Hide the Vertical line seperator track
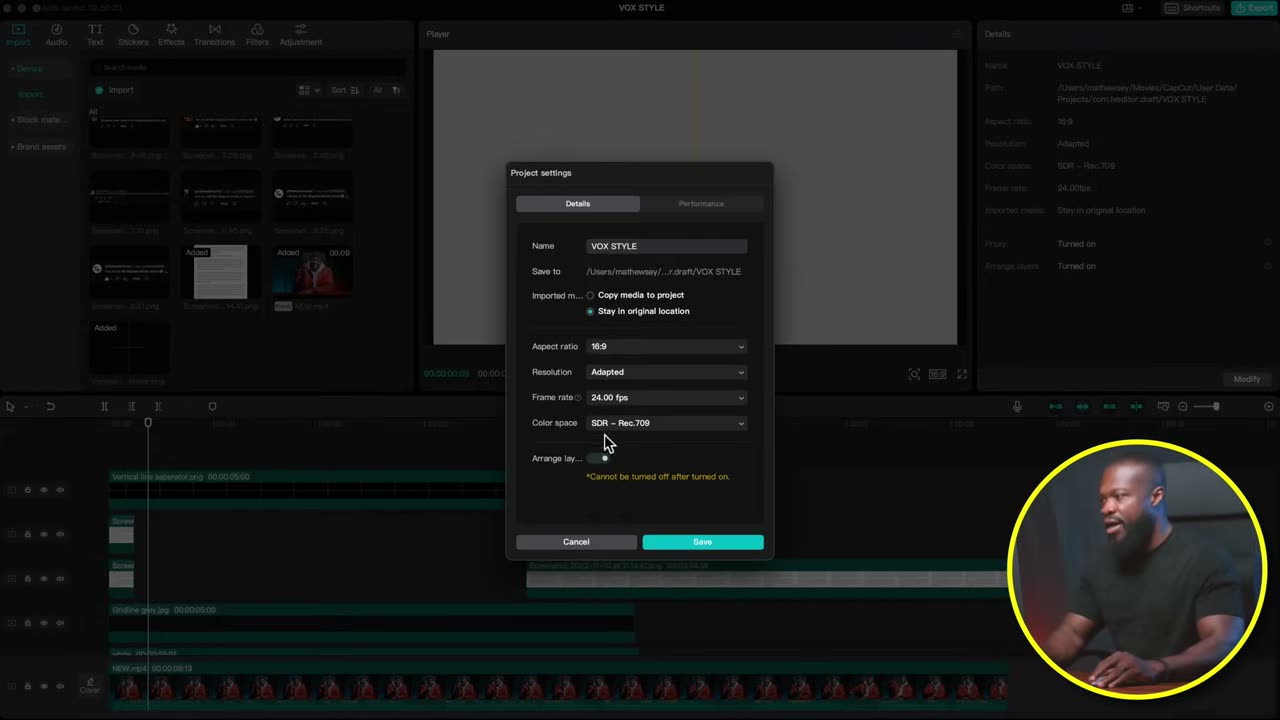Image resolution: width=1280 pixels, height=720 pixels. click(44, 490)
